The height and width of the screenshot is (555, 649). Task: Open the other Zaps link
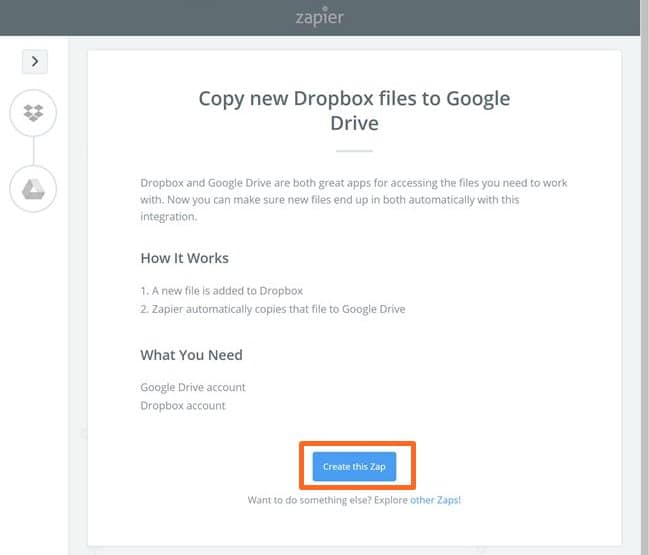point(435,499)
